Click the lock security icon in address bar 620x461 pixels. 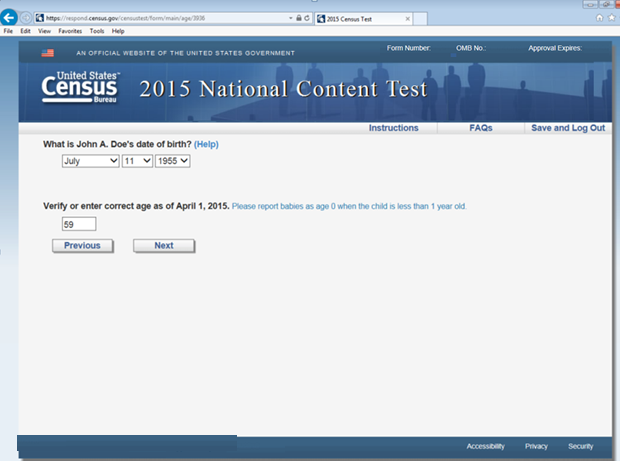[299, 18]
